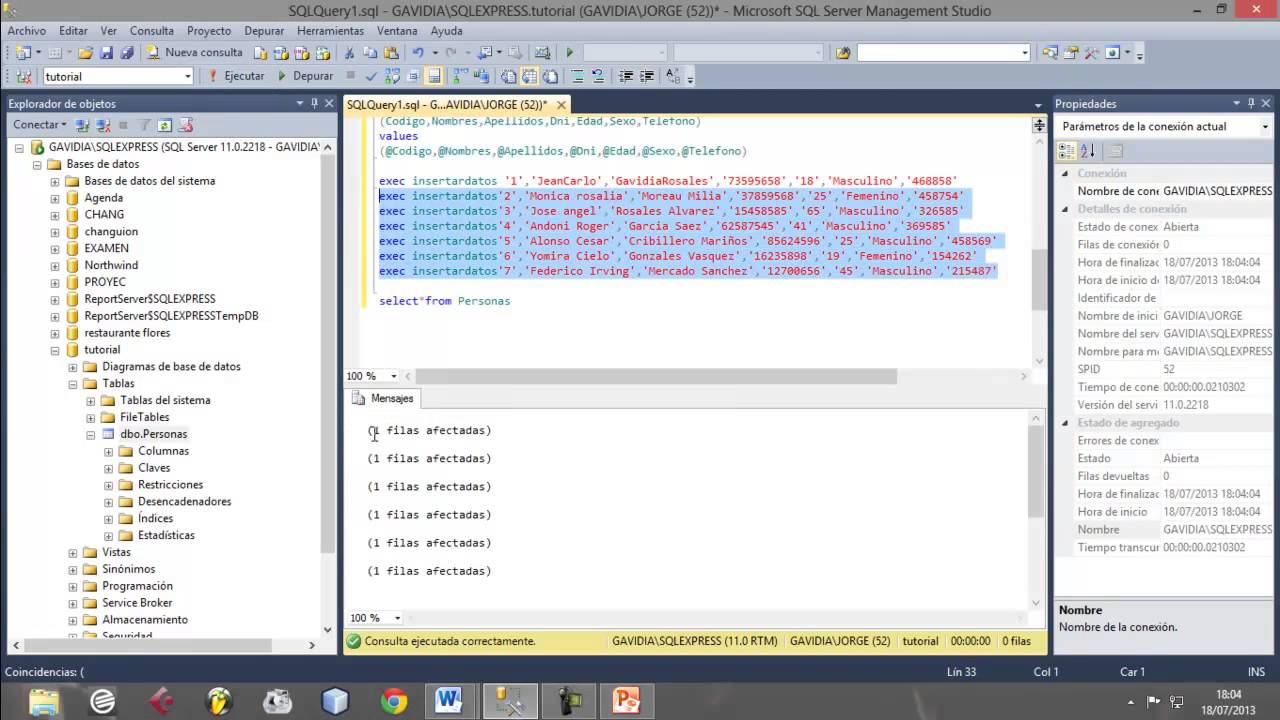Click the Nueva consulta button
Image resolution: width=1280 pixels, height=720 pixels.
coord(194,52)
